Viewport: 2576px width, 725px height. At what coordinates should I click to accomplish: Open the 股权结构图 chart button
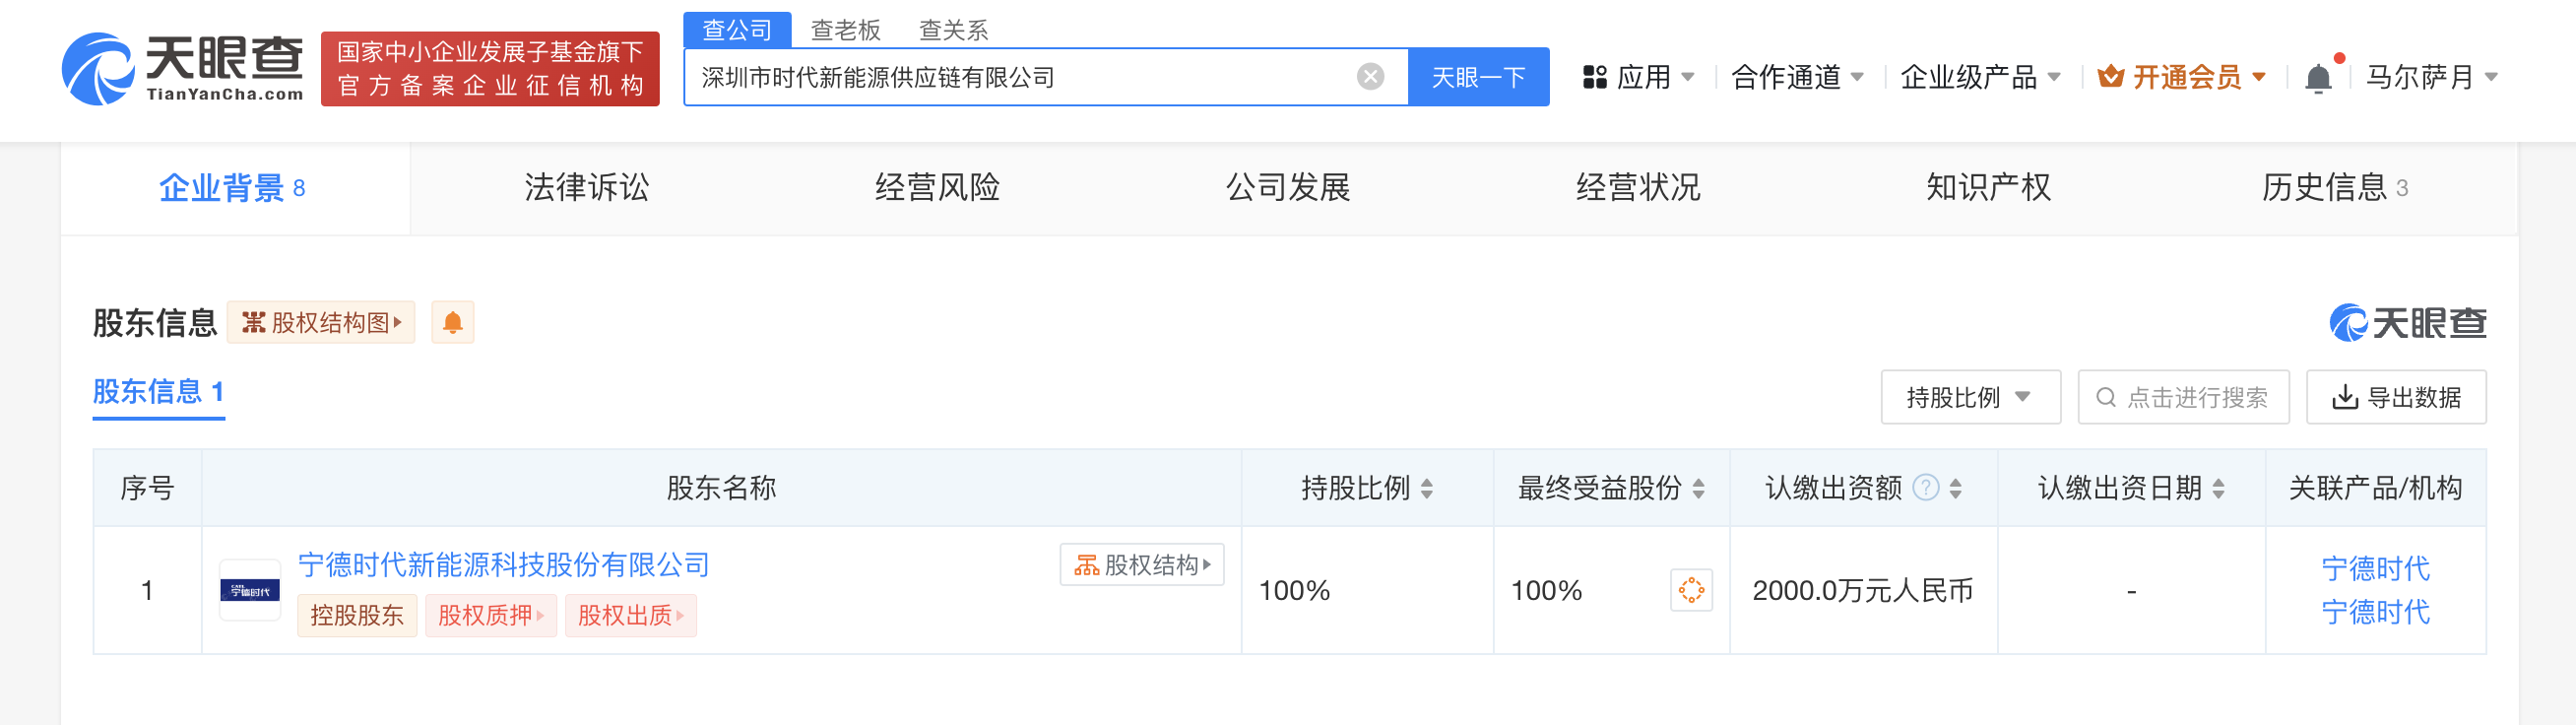click(321, 323)
